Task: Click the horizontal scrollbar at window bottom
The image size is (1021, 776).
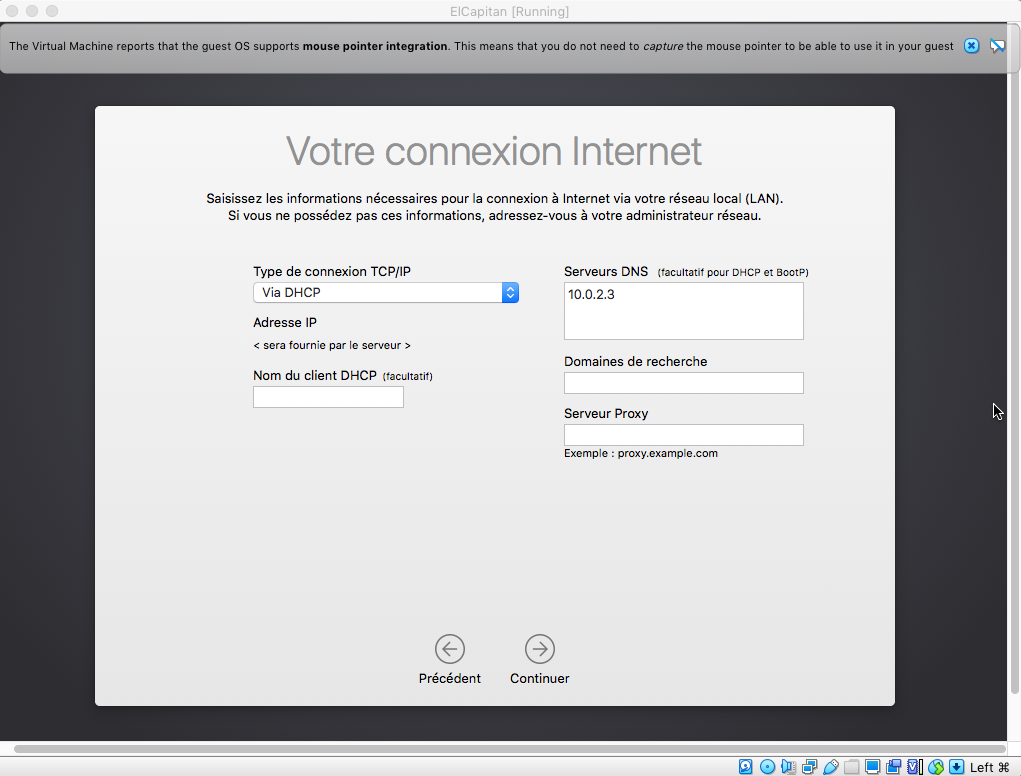Action: 510,749
